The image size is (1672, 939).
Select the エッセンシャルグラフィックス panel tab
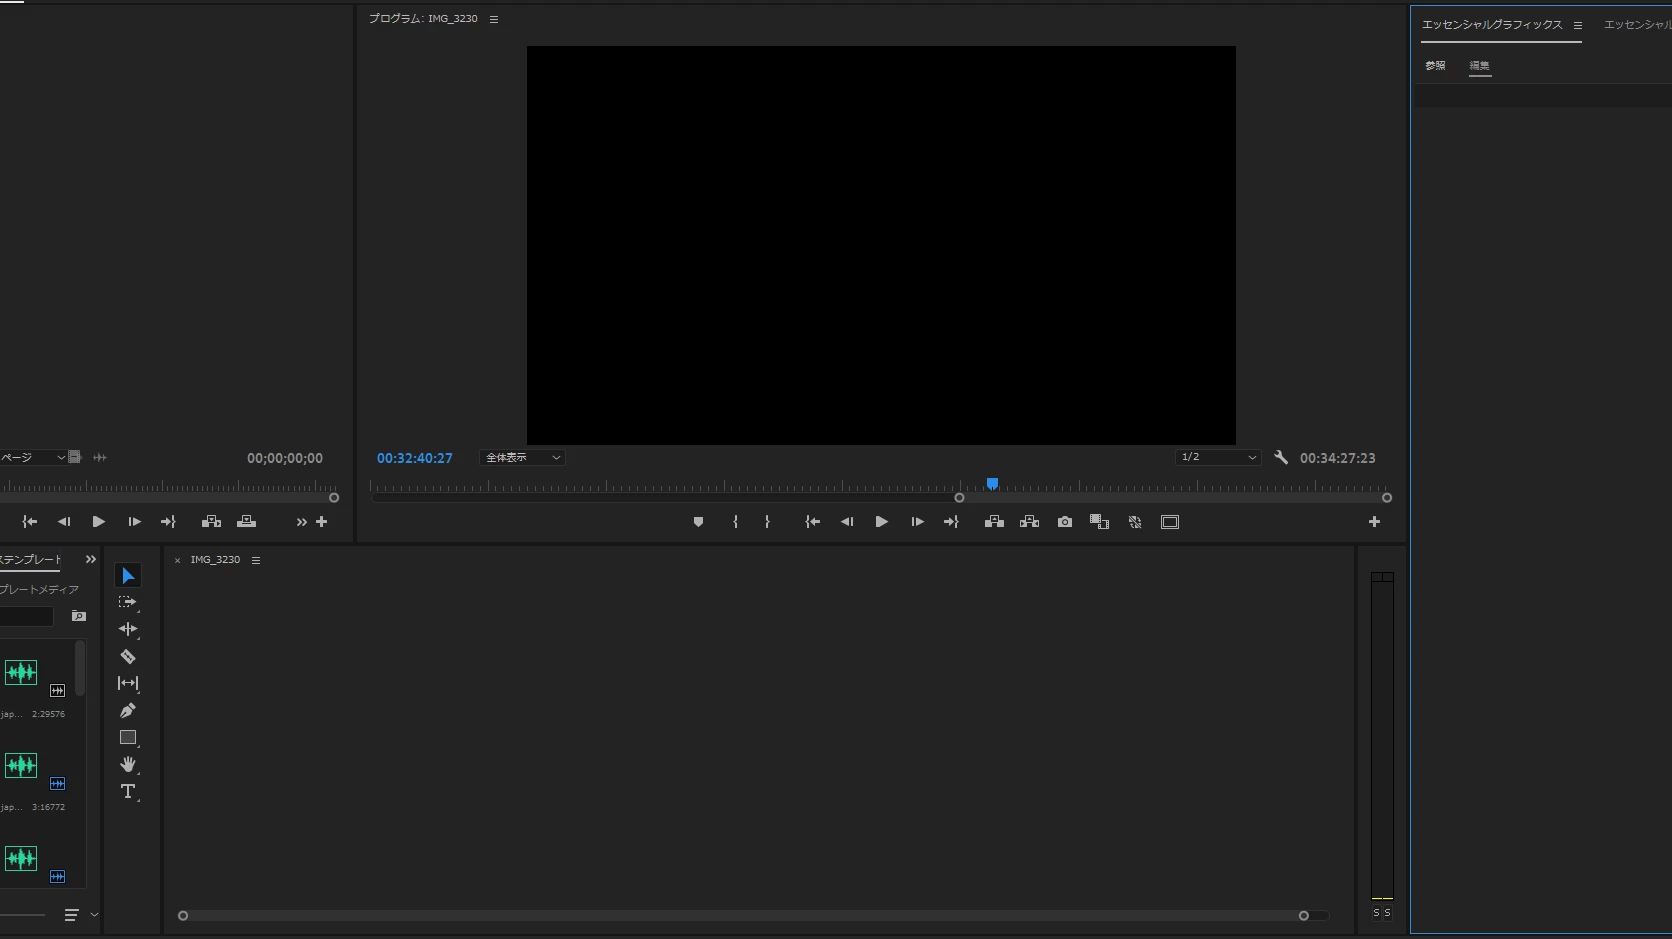tap(1492, 25)
